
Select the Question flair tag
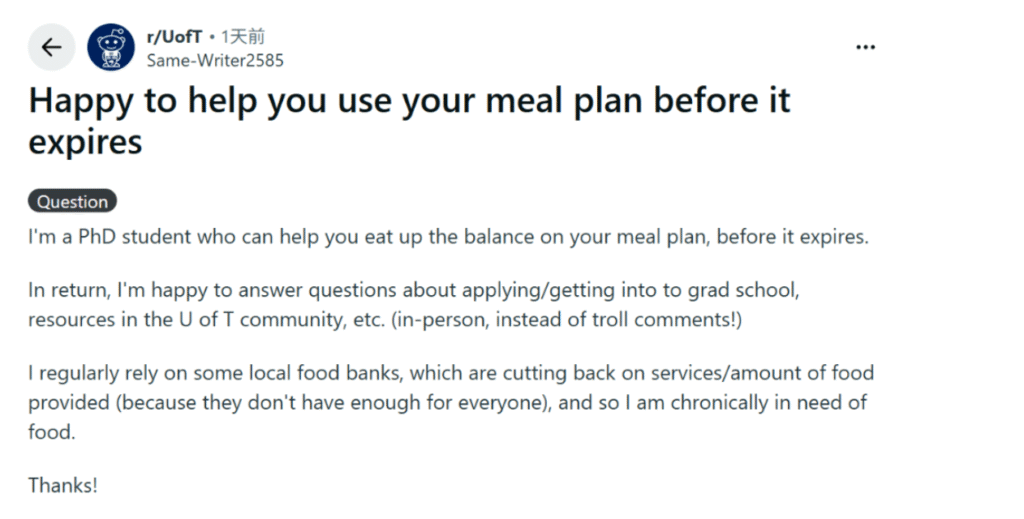[x=72, y=201]
